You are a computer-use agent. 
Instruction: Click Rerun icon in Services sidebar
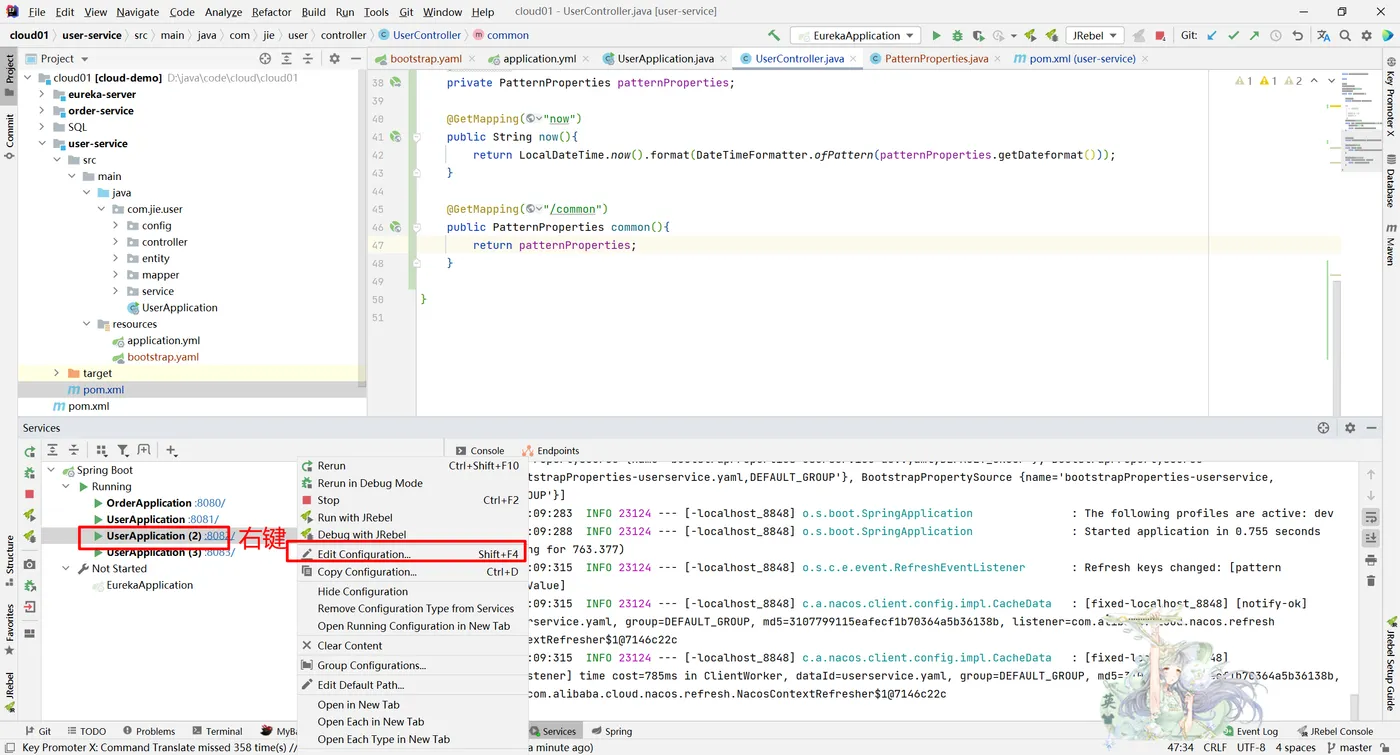29,452
